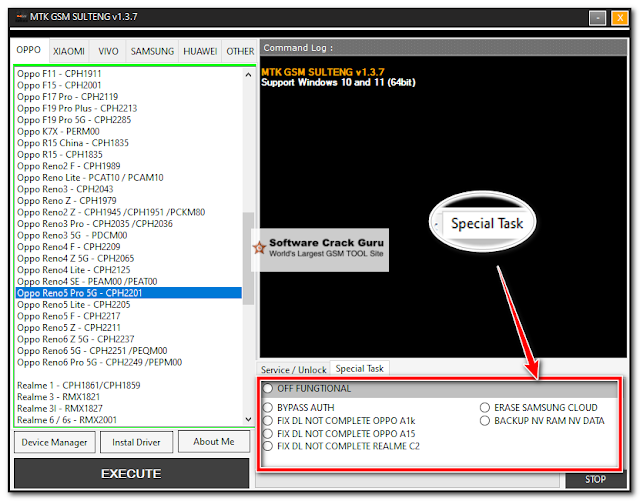The width and height of the screenshot is (640, 501).
Task: Select Oppo Reno2 Z - CPH1945 entry
Action: (129, 212)
